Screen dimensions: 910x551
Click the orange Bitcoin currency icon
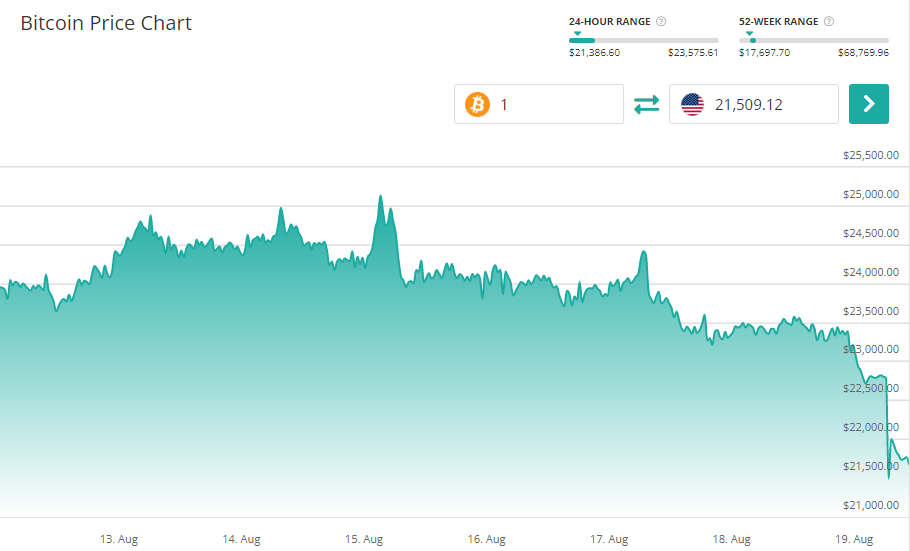[478, 104]
